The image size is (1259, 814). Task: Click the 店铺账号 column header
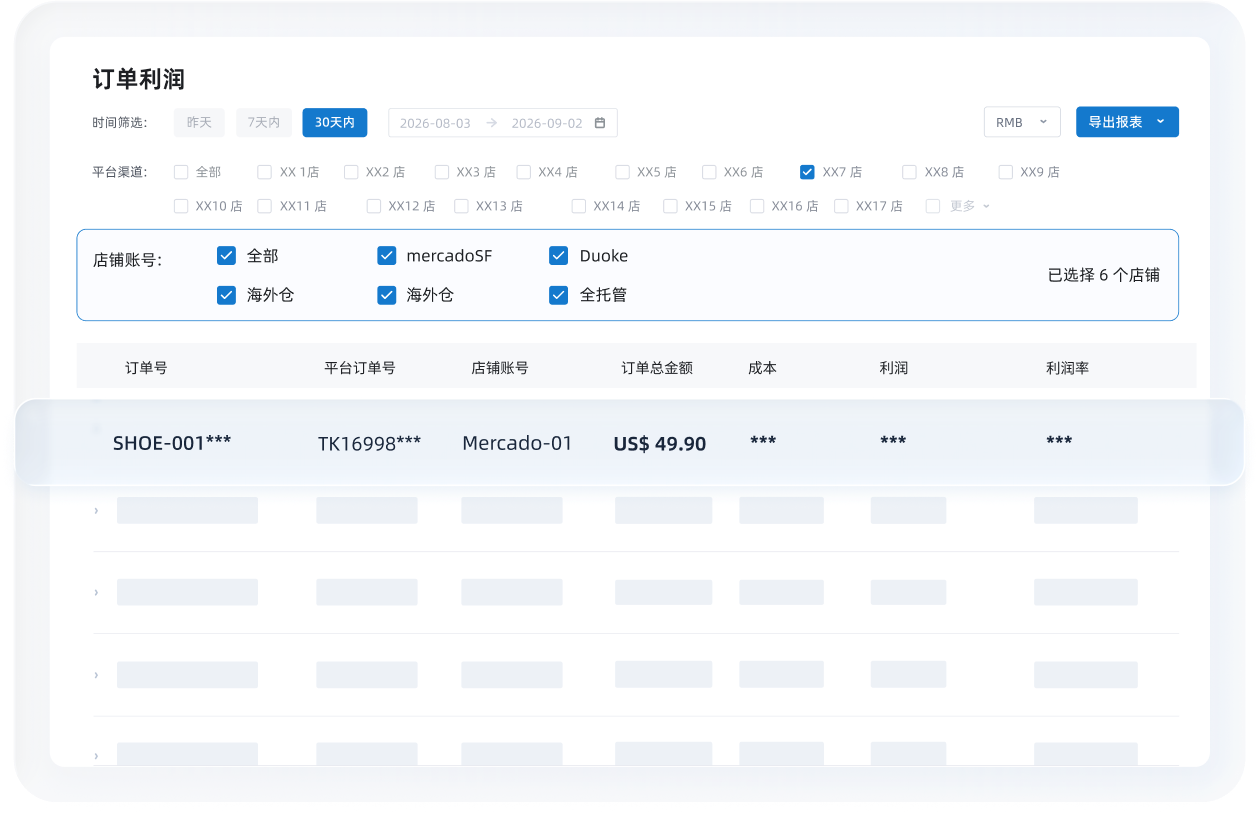tap(500, 368)
